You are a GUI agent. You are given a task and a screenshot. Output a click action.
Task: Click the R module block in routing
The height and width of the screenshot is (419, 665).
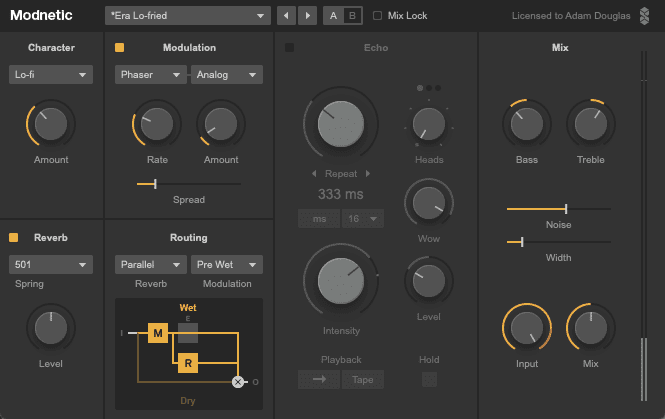click(x=188, y=363)
